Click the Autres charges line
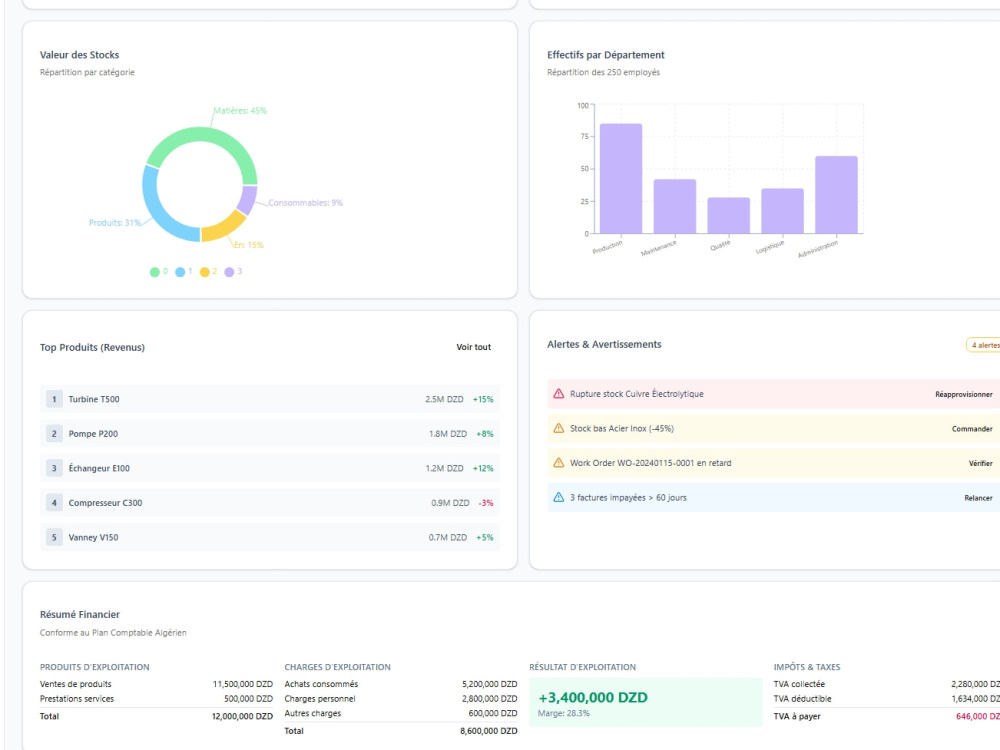The height and width of the screenshot is (750, 1000). tap(401, 713)
